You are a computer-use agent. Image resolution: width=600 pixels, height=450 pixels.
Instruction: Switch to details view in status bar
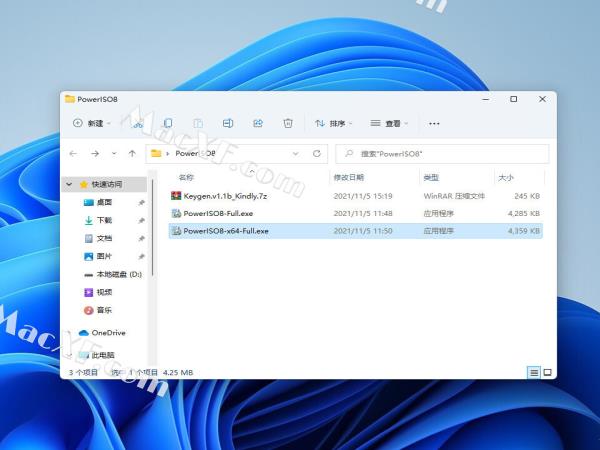[x=534, y=372]
